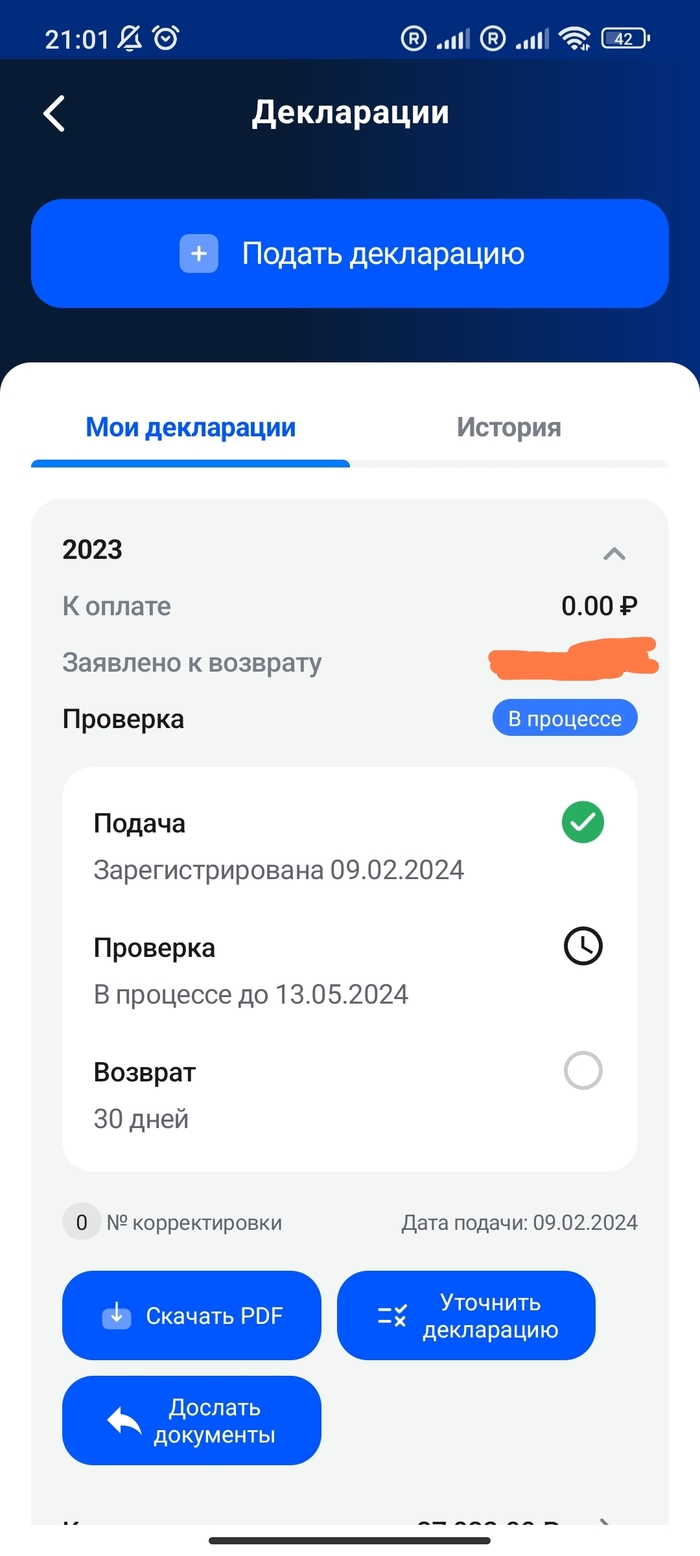Tap the plus icon on Подать декларацию
Screen dimensions: 700x1556
coord(198,254)
